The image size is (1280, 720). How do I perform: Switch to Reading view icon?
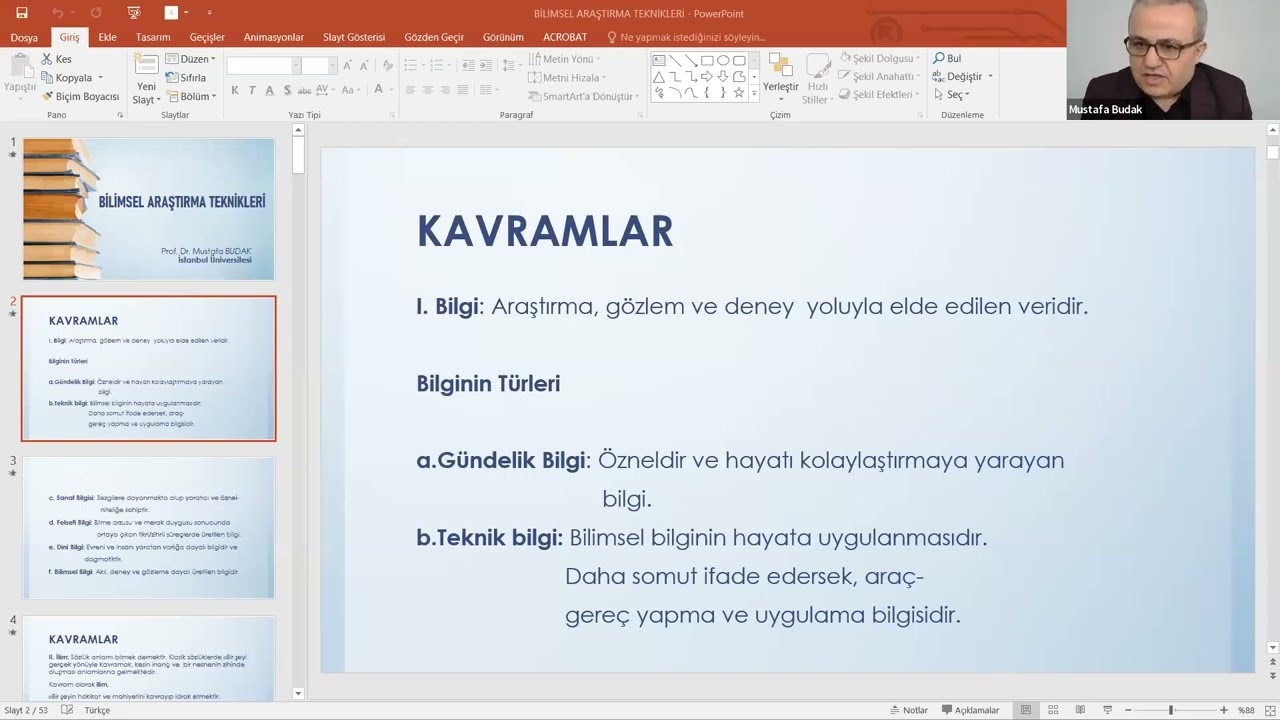tap(1080, 710)
